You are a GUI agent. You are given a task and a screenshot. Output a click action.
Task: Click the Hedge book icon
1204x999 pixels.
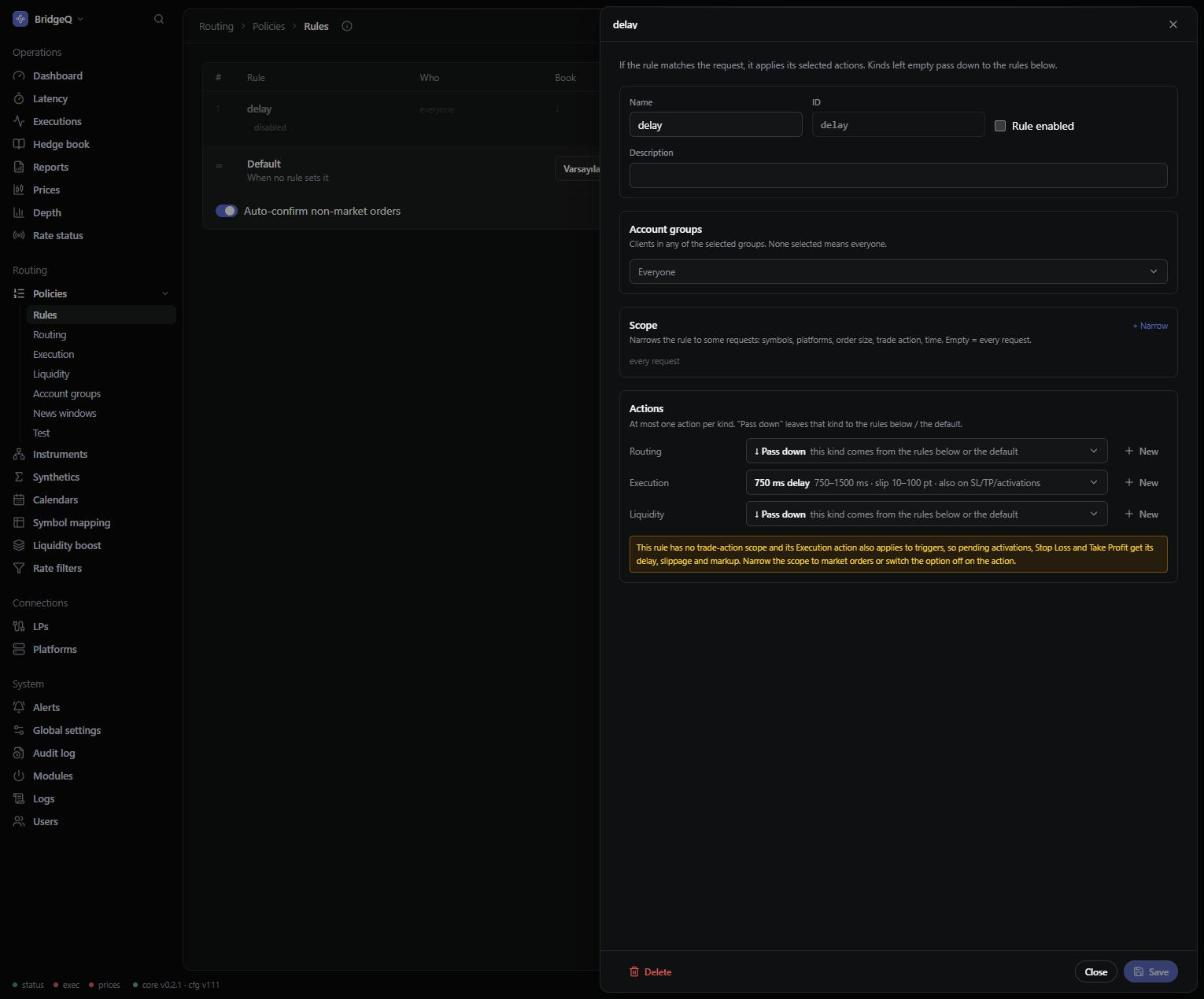19,144
